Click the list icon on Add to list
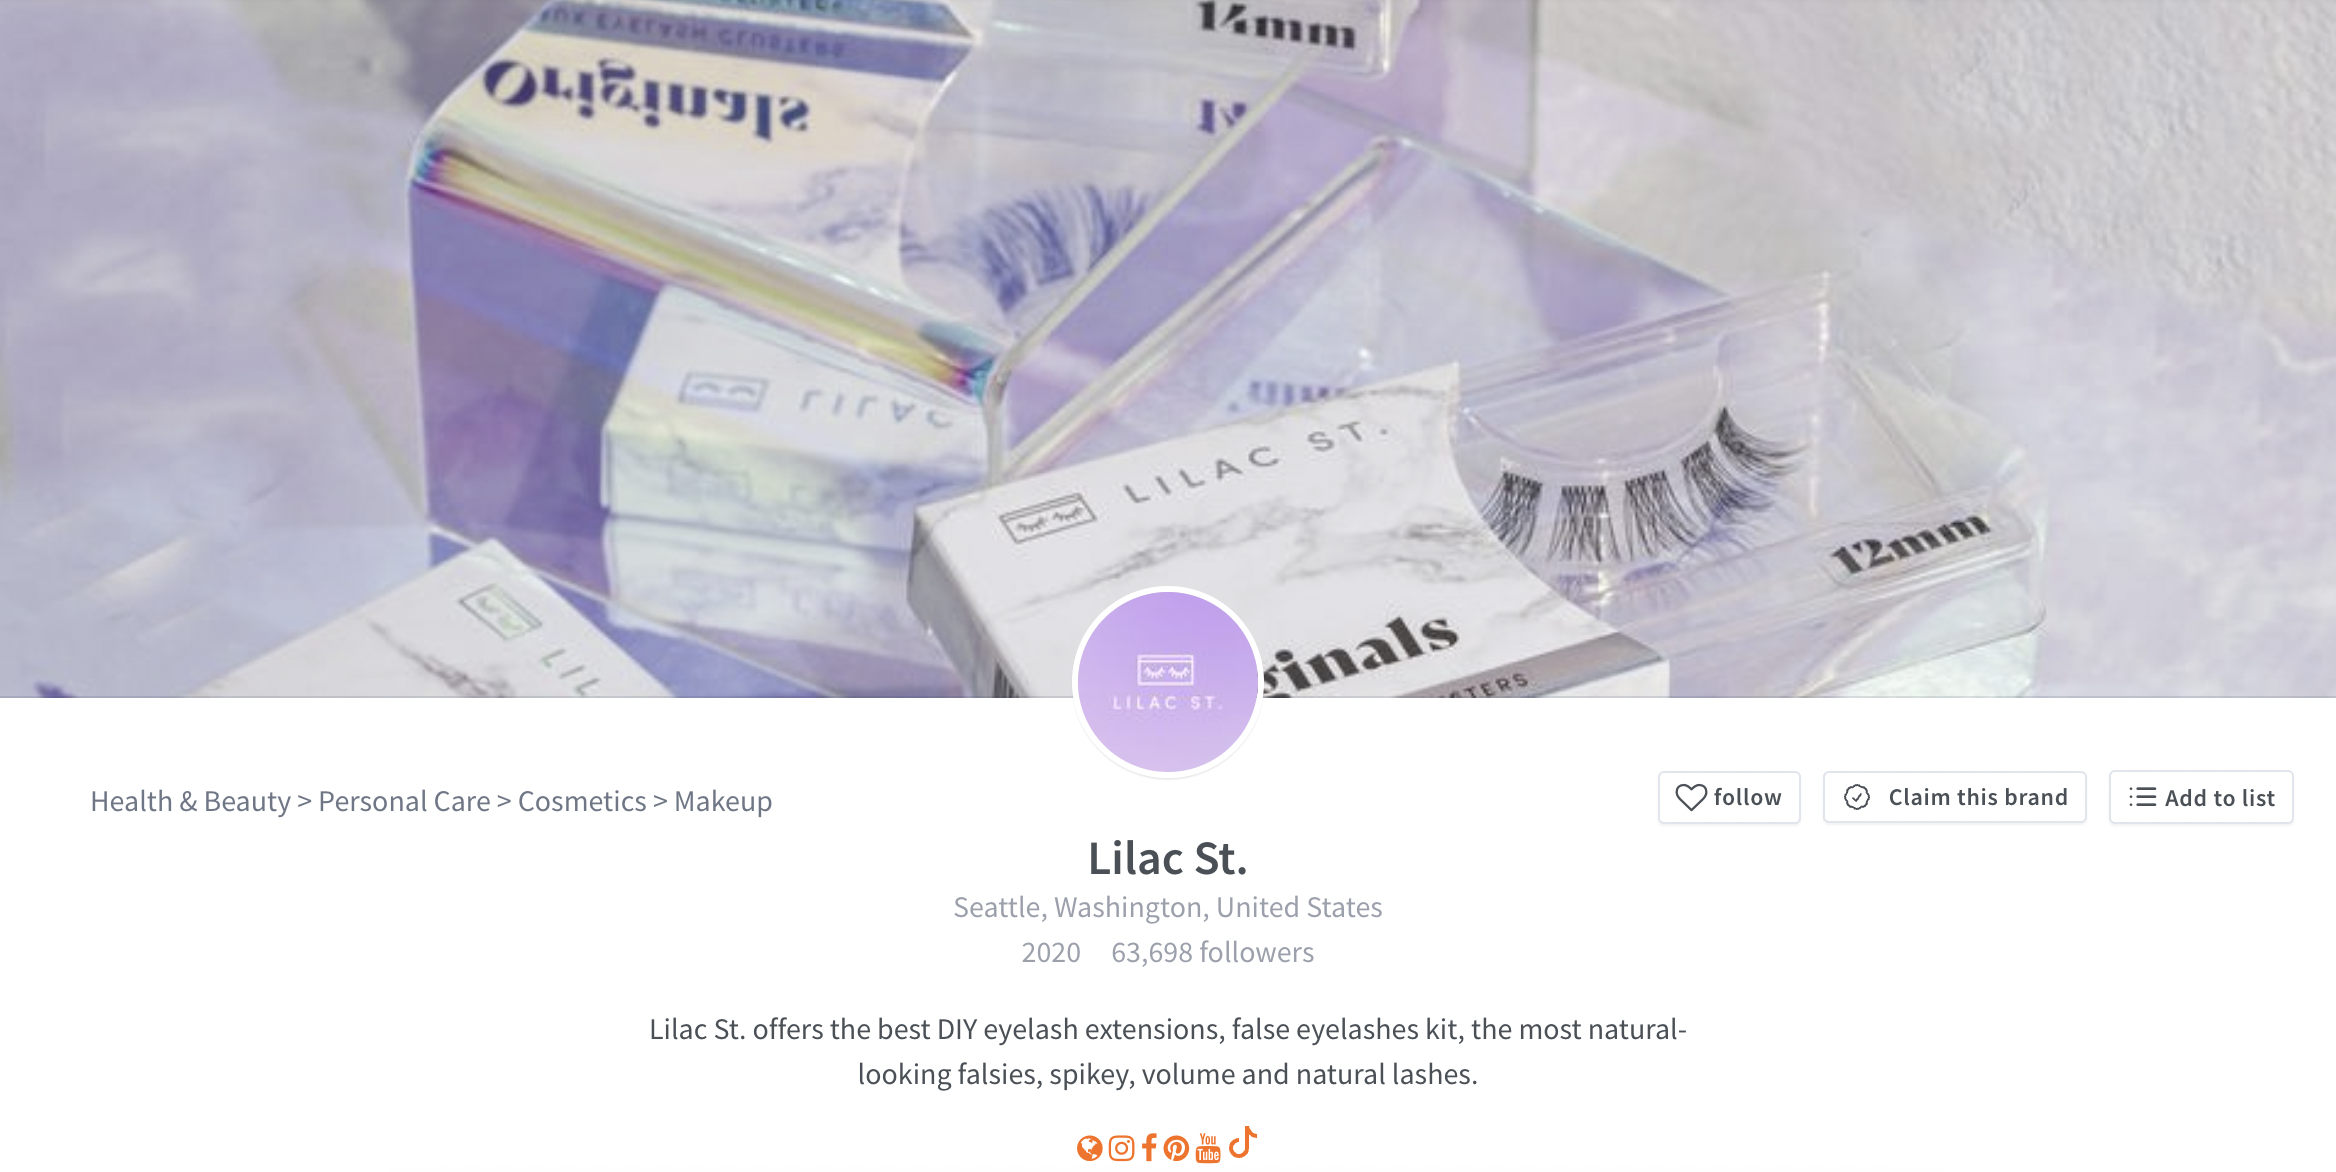 click(x=2142, y=797)
